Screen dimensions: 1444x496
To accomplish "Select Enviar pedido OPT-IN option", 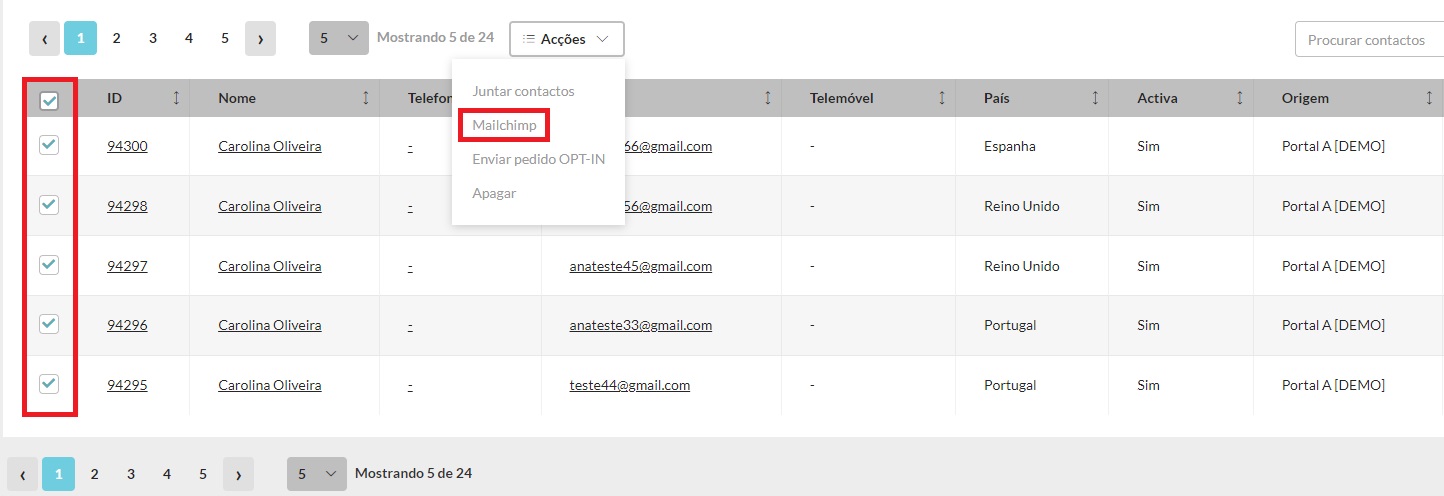I will tap(538, 159).
